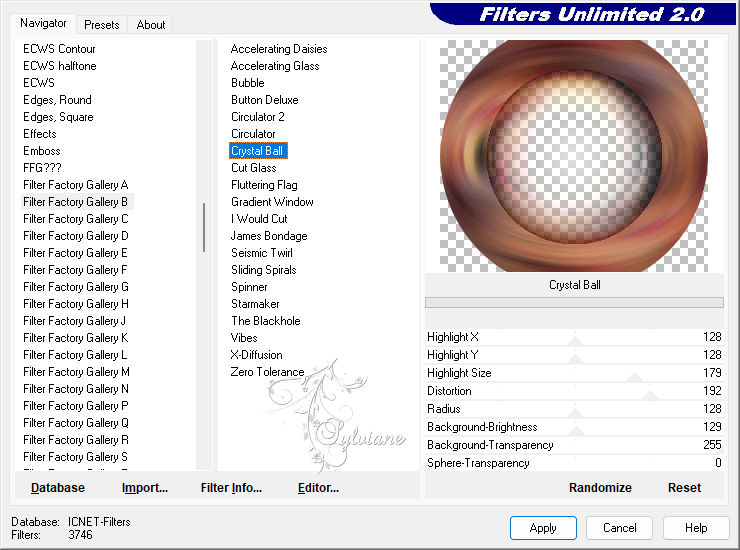The image size is (740, 550).
Task: Choose the Vibes filter
Action: pos(244,338)
